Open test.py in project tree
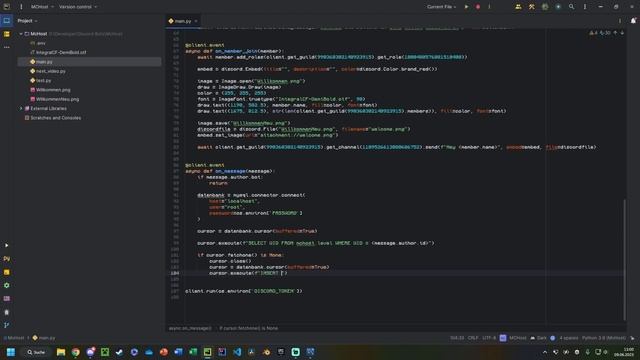This screenshot has width=640, height=360. (41, 80)
